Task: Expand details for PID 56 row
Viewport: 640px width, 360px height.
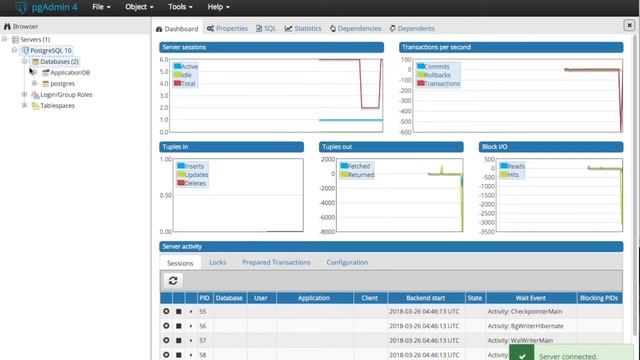Action: [191, 326]
